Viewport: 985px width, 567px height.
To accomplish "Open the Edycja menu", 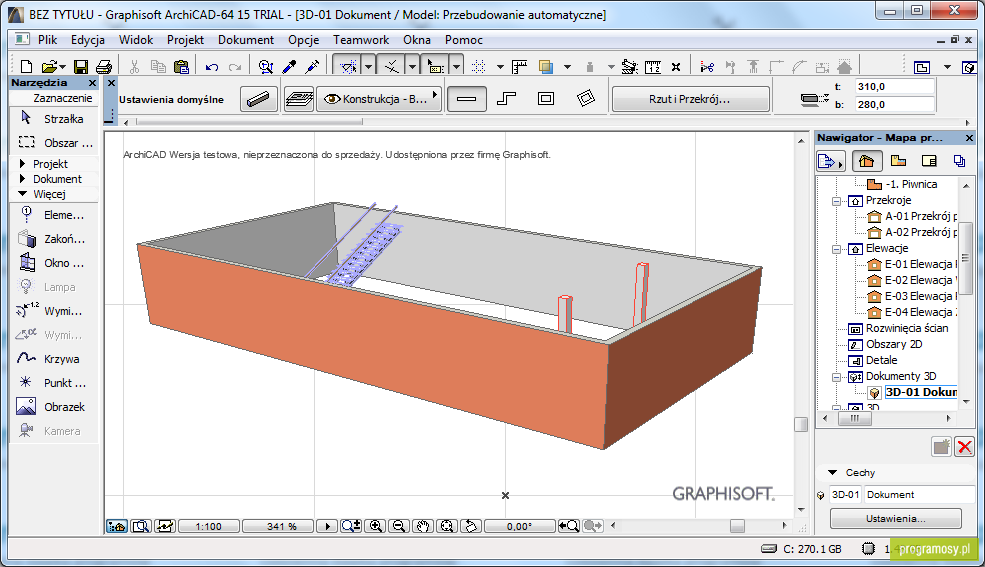I will coord(87,40).
